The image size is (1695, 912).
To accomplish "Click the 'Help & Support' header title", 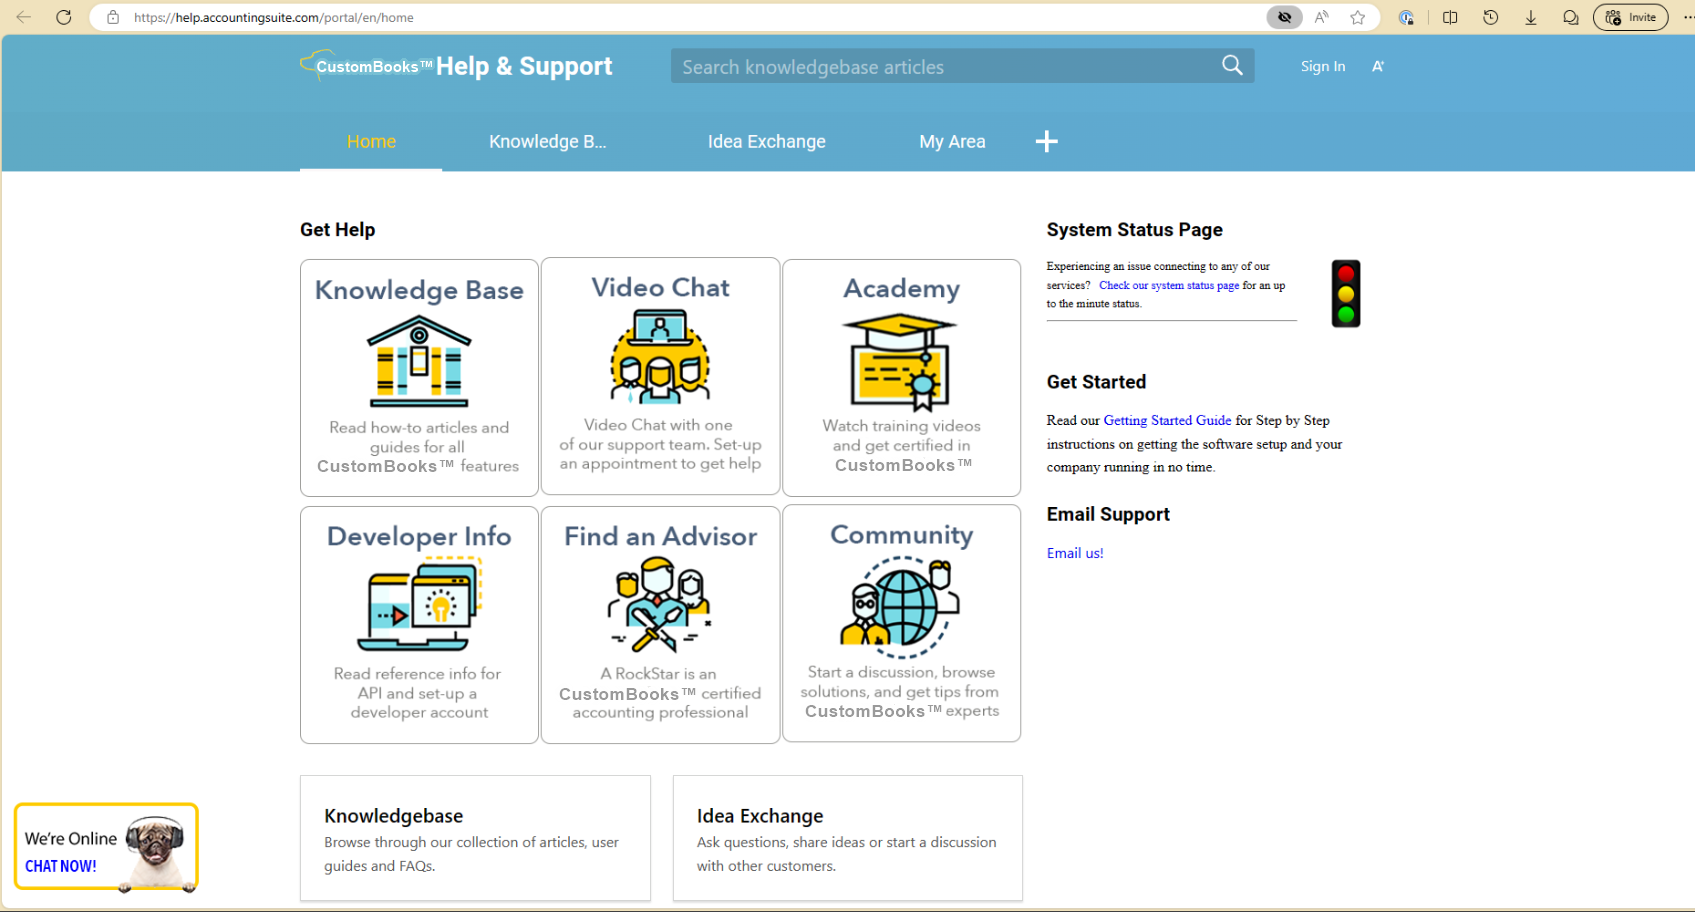I will [x=524, y=66].
